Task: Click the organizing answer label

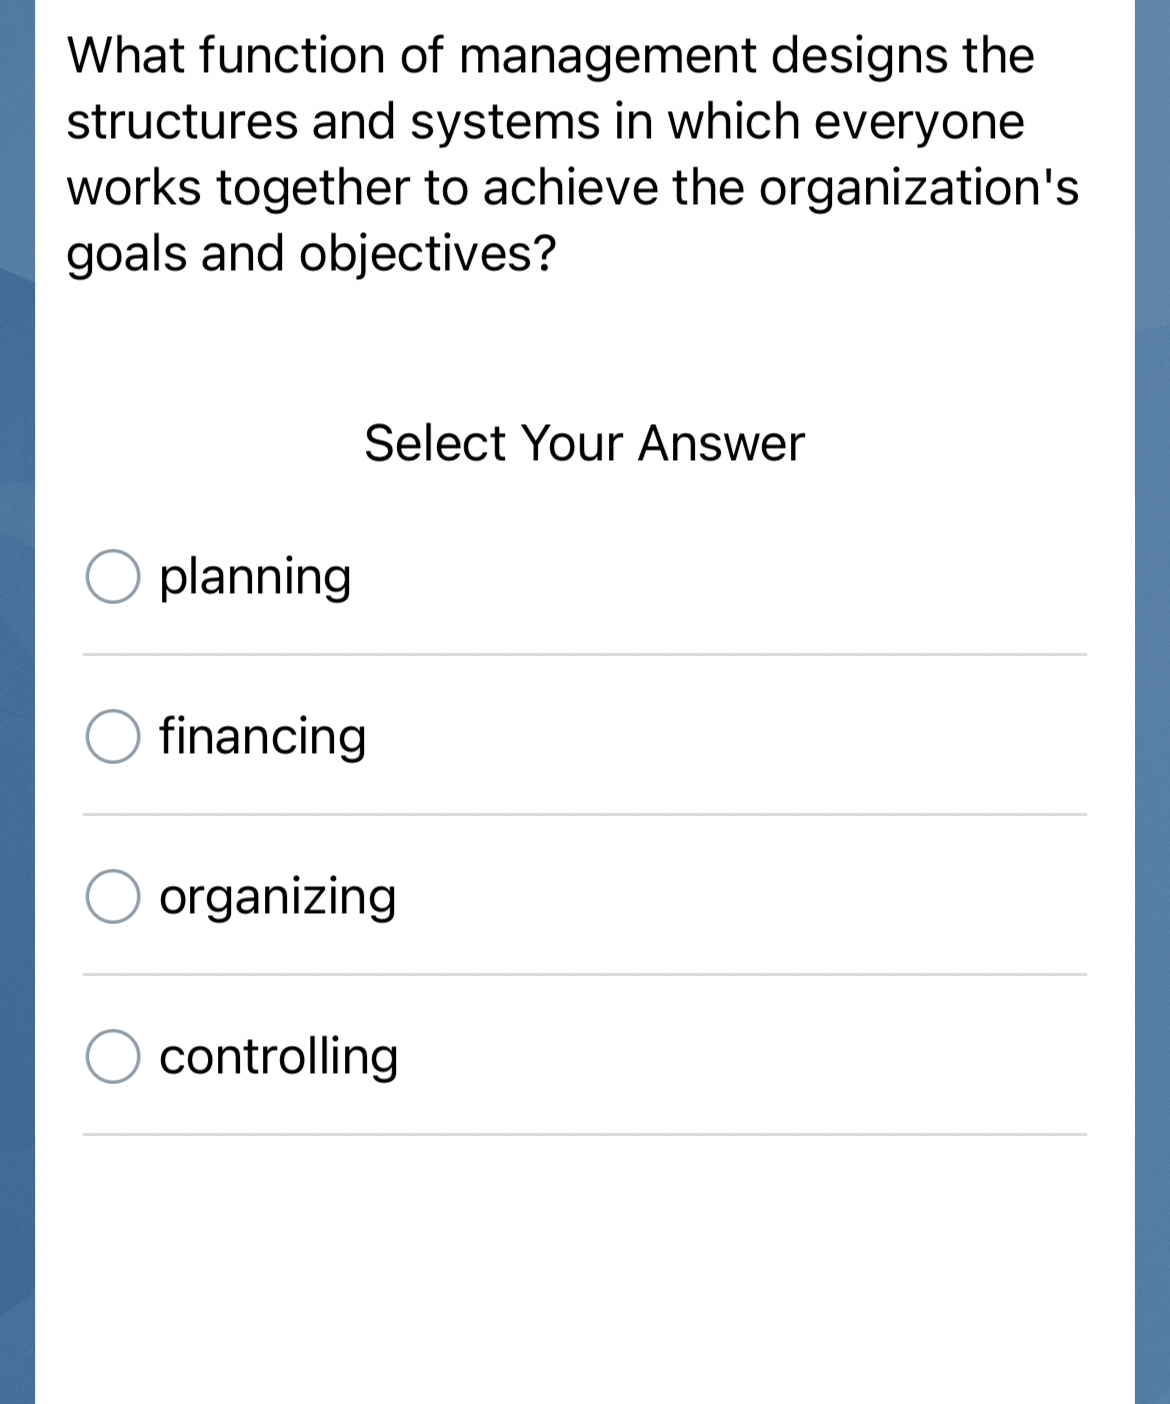Action: pyautogui.click(x=277, y=897)
